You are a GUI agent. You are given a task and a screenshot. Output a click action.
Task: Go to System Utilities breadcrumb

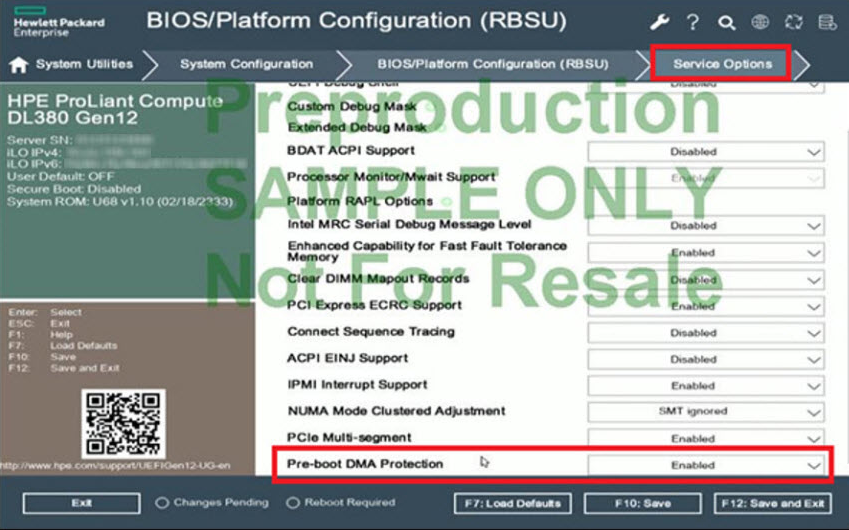pyautogui.click(x=84, y=64)
